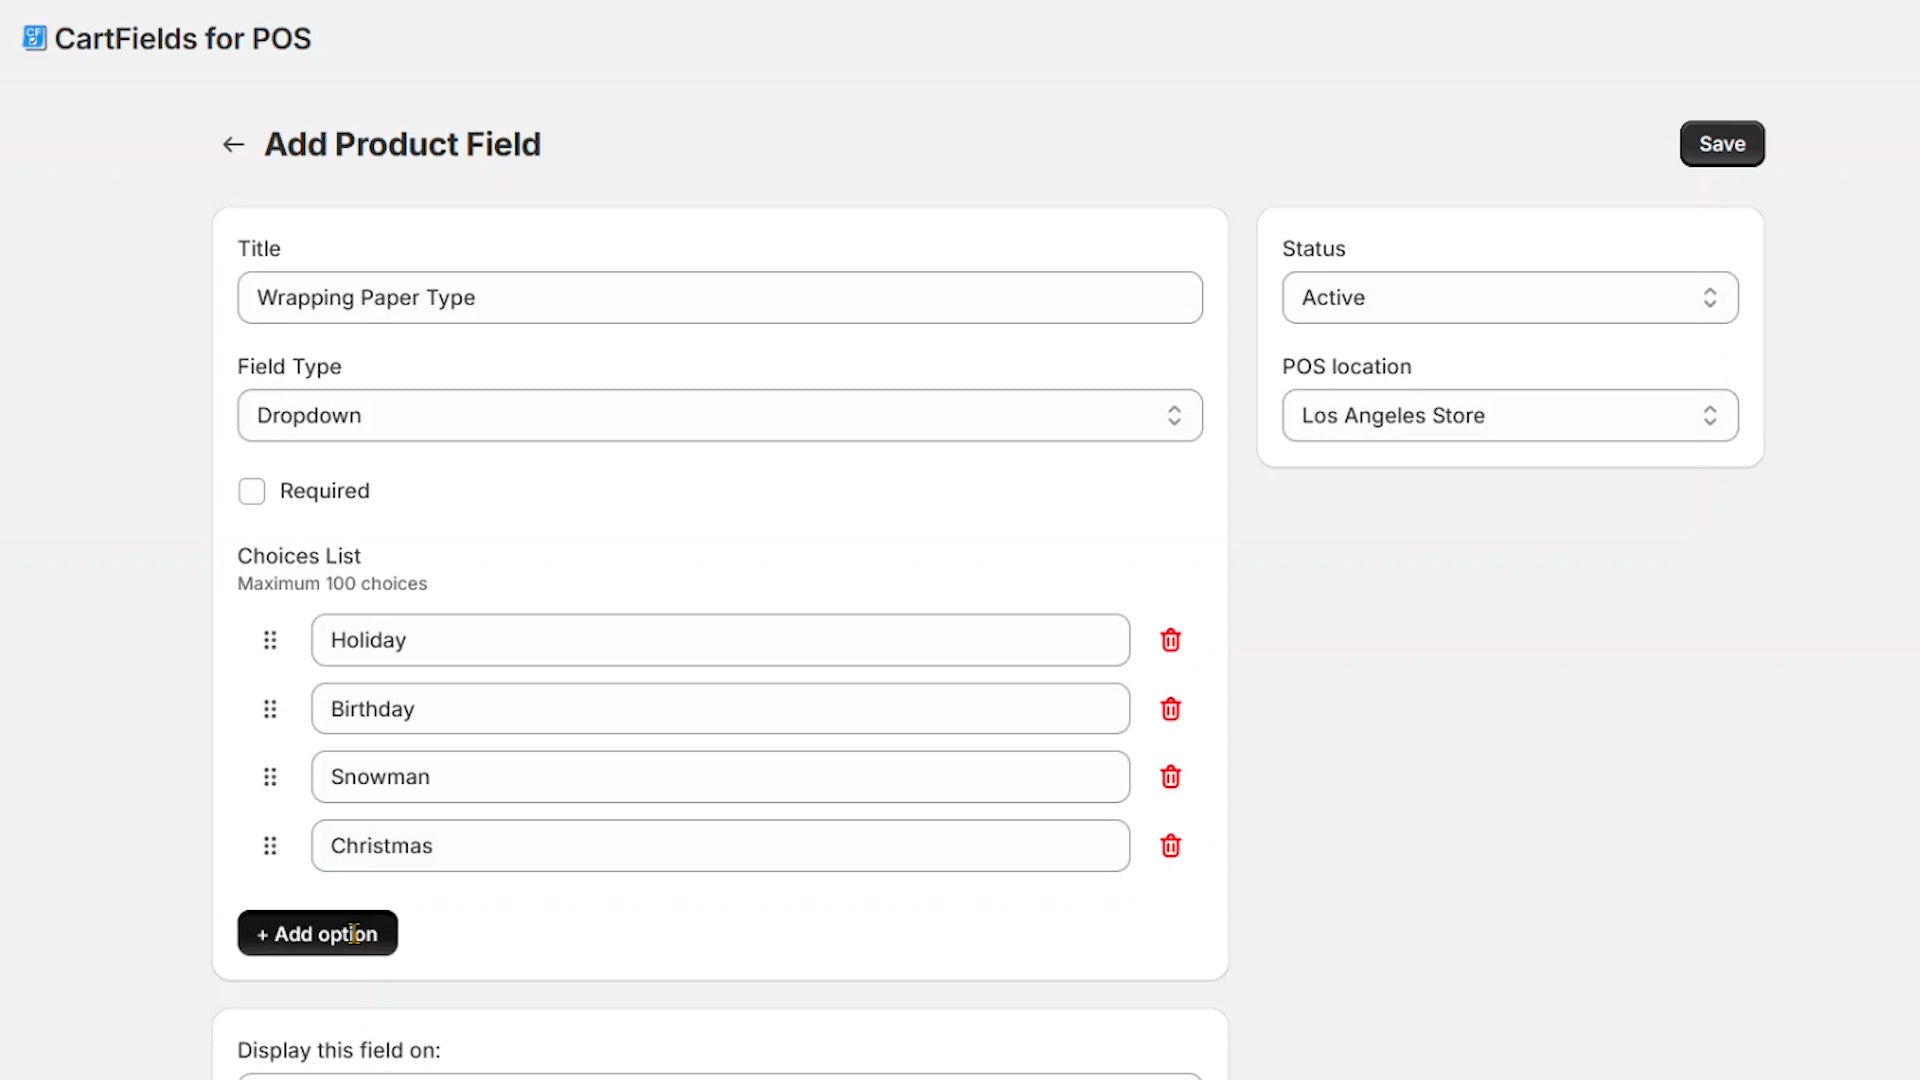Image resolution: width=1920 pixels, height=1080 pixels.
Task: Click the CartFields for POS app icon
Action: point(34,37)
